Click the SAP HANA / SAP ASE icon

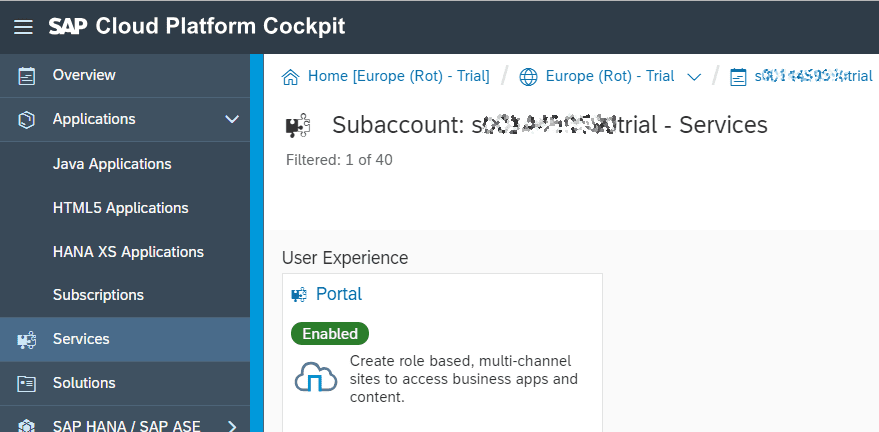(x=27, y=425)
